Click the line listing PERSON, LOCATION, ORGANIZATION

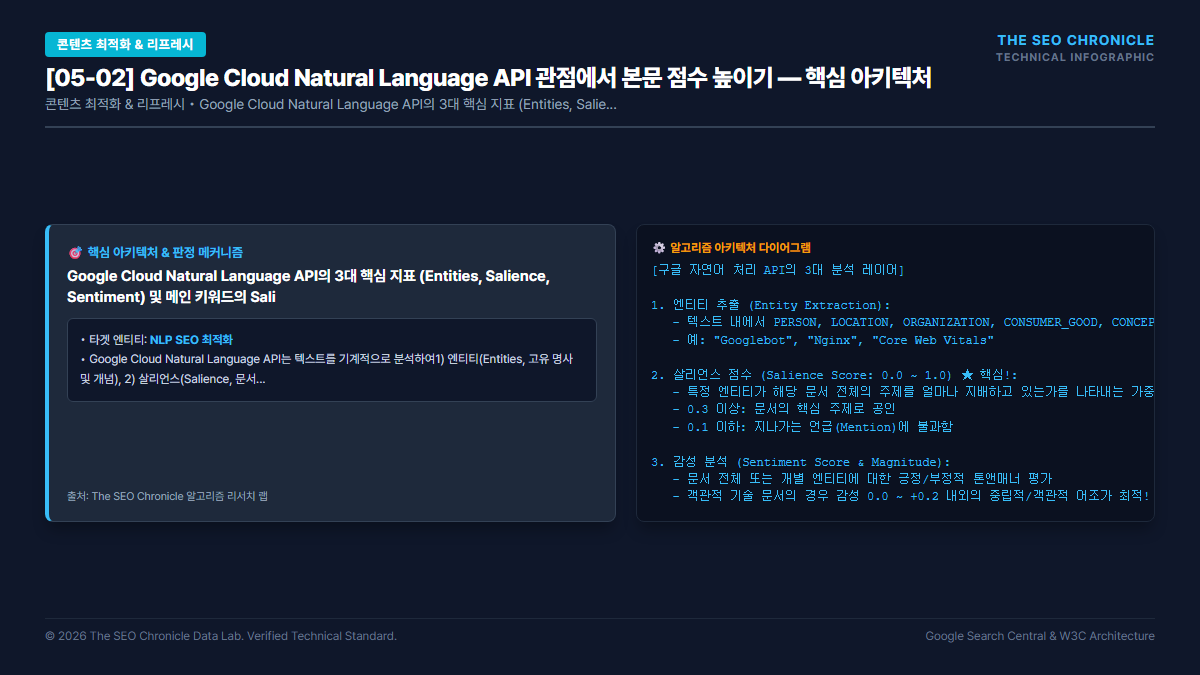coord(913,322)
